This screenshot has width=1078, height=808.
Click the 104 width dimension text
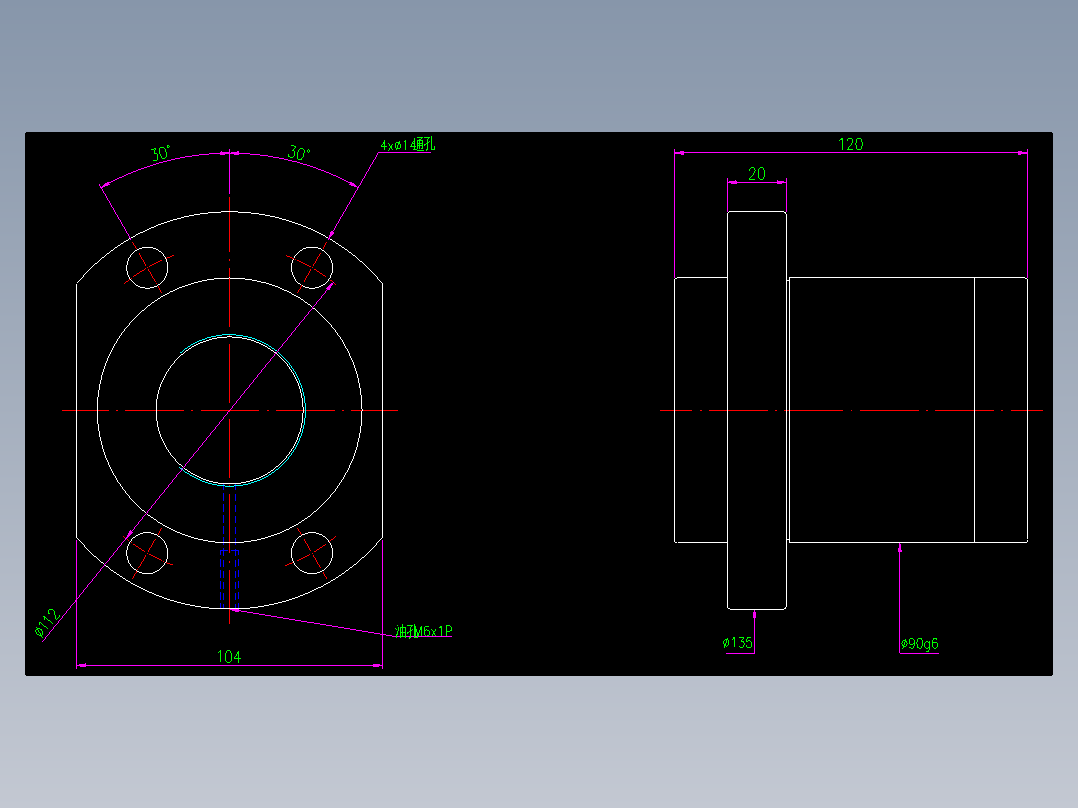[229, 657]
